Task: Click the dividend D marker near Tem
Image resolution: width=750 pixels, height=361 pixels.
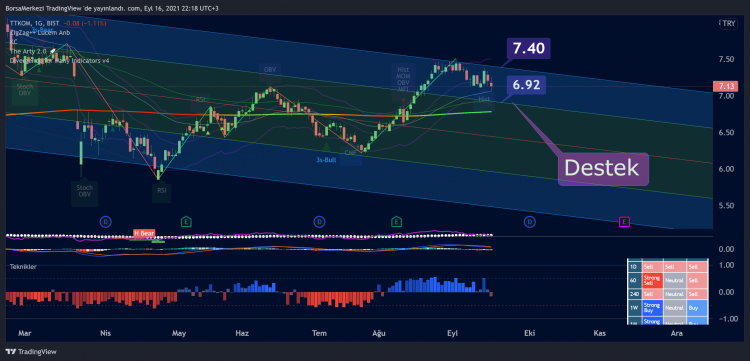Action: pyautogui.click(x=319, y=222)
